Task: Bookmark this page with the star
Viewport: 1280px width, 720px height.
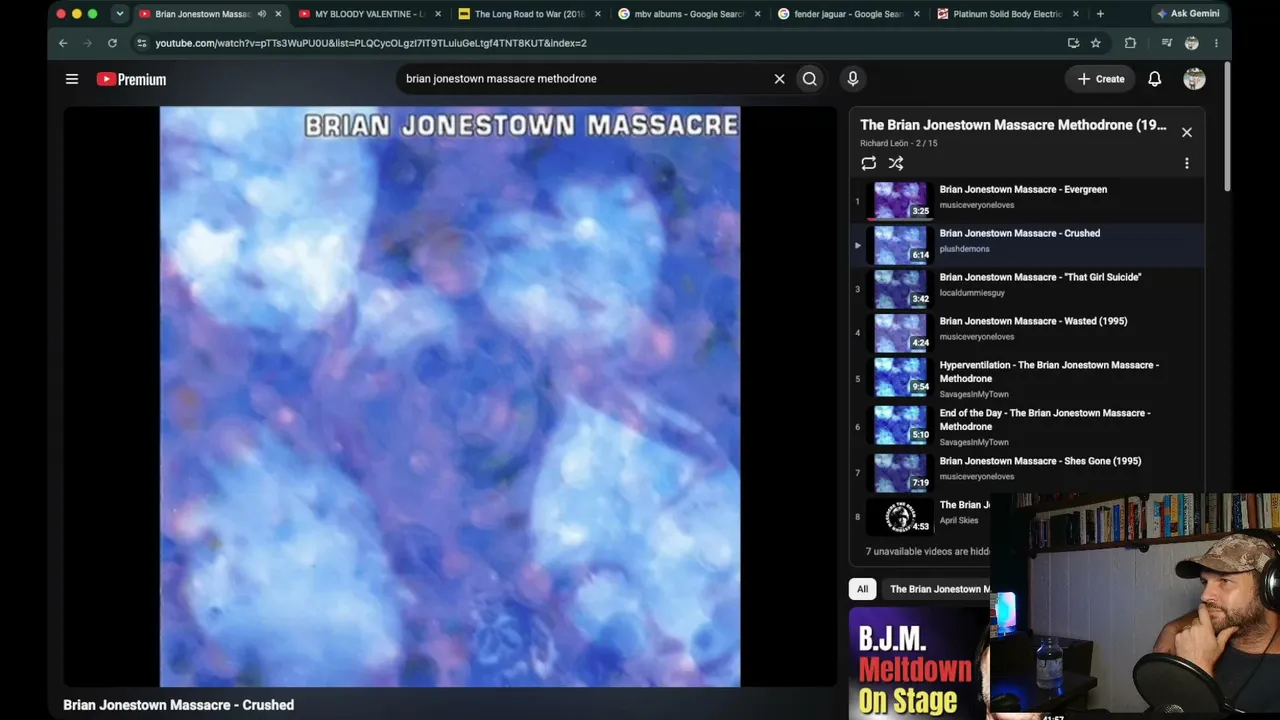Action: pos(1096,43)
